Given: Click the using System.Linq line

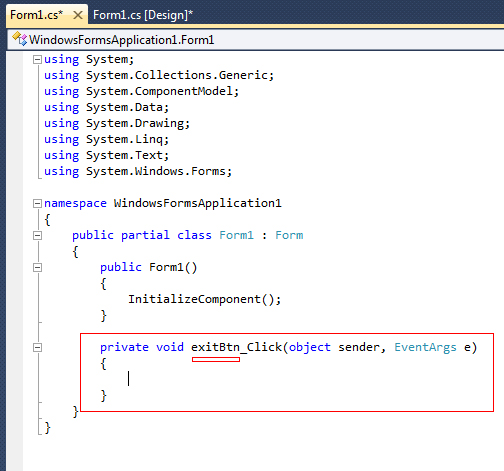Looking at the screenshot, I should click(107, 139).
